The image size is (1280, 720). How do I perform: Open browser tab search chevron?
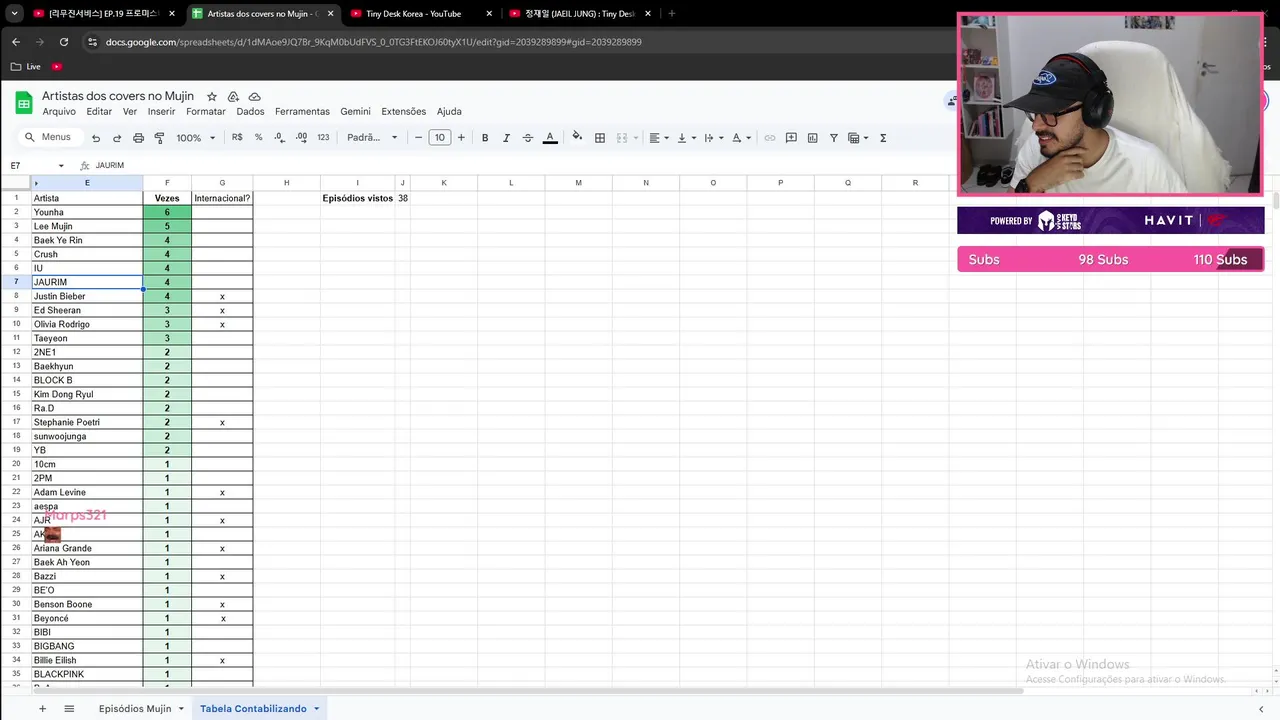pyautogui.click(x=14, y=14)
